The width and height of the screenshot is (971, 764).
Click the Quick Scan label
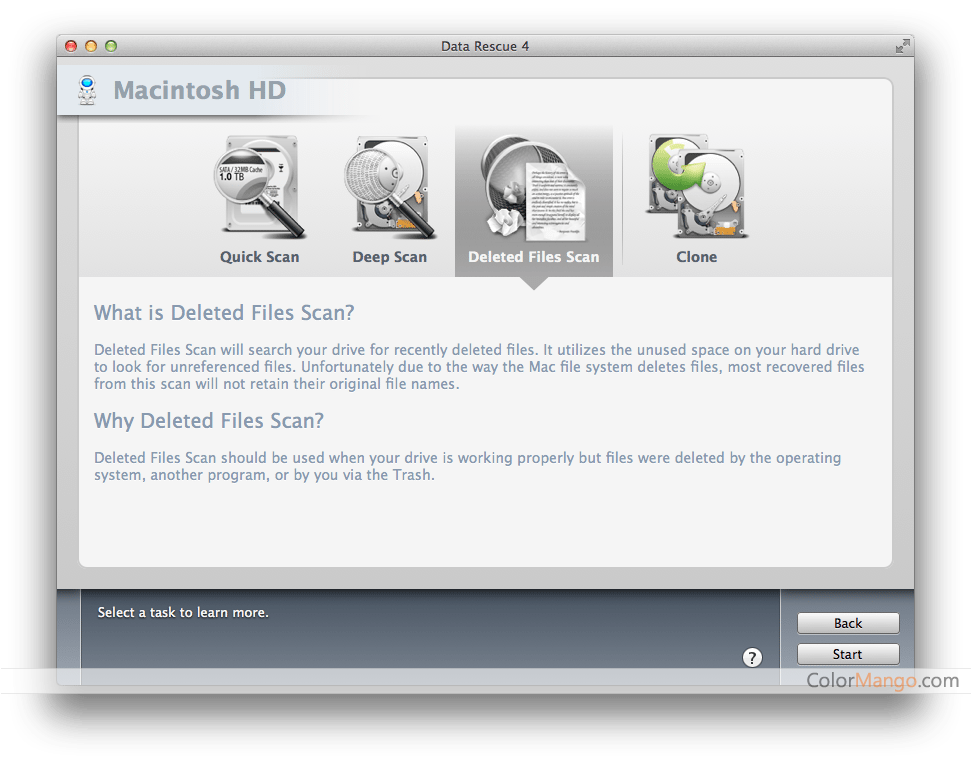click(x=260, y=257)
